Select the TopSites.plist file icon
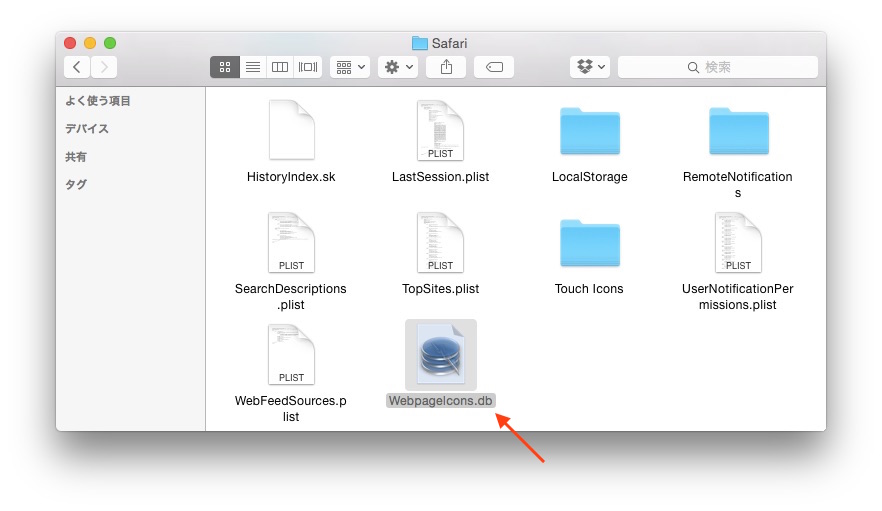Screen dimensions: 882x511 point(440,242)
